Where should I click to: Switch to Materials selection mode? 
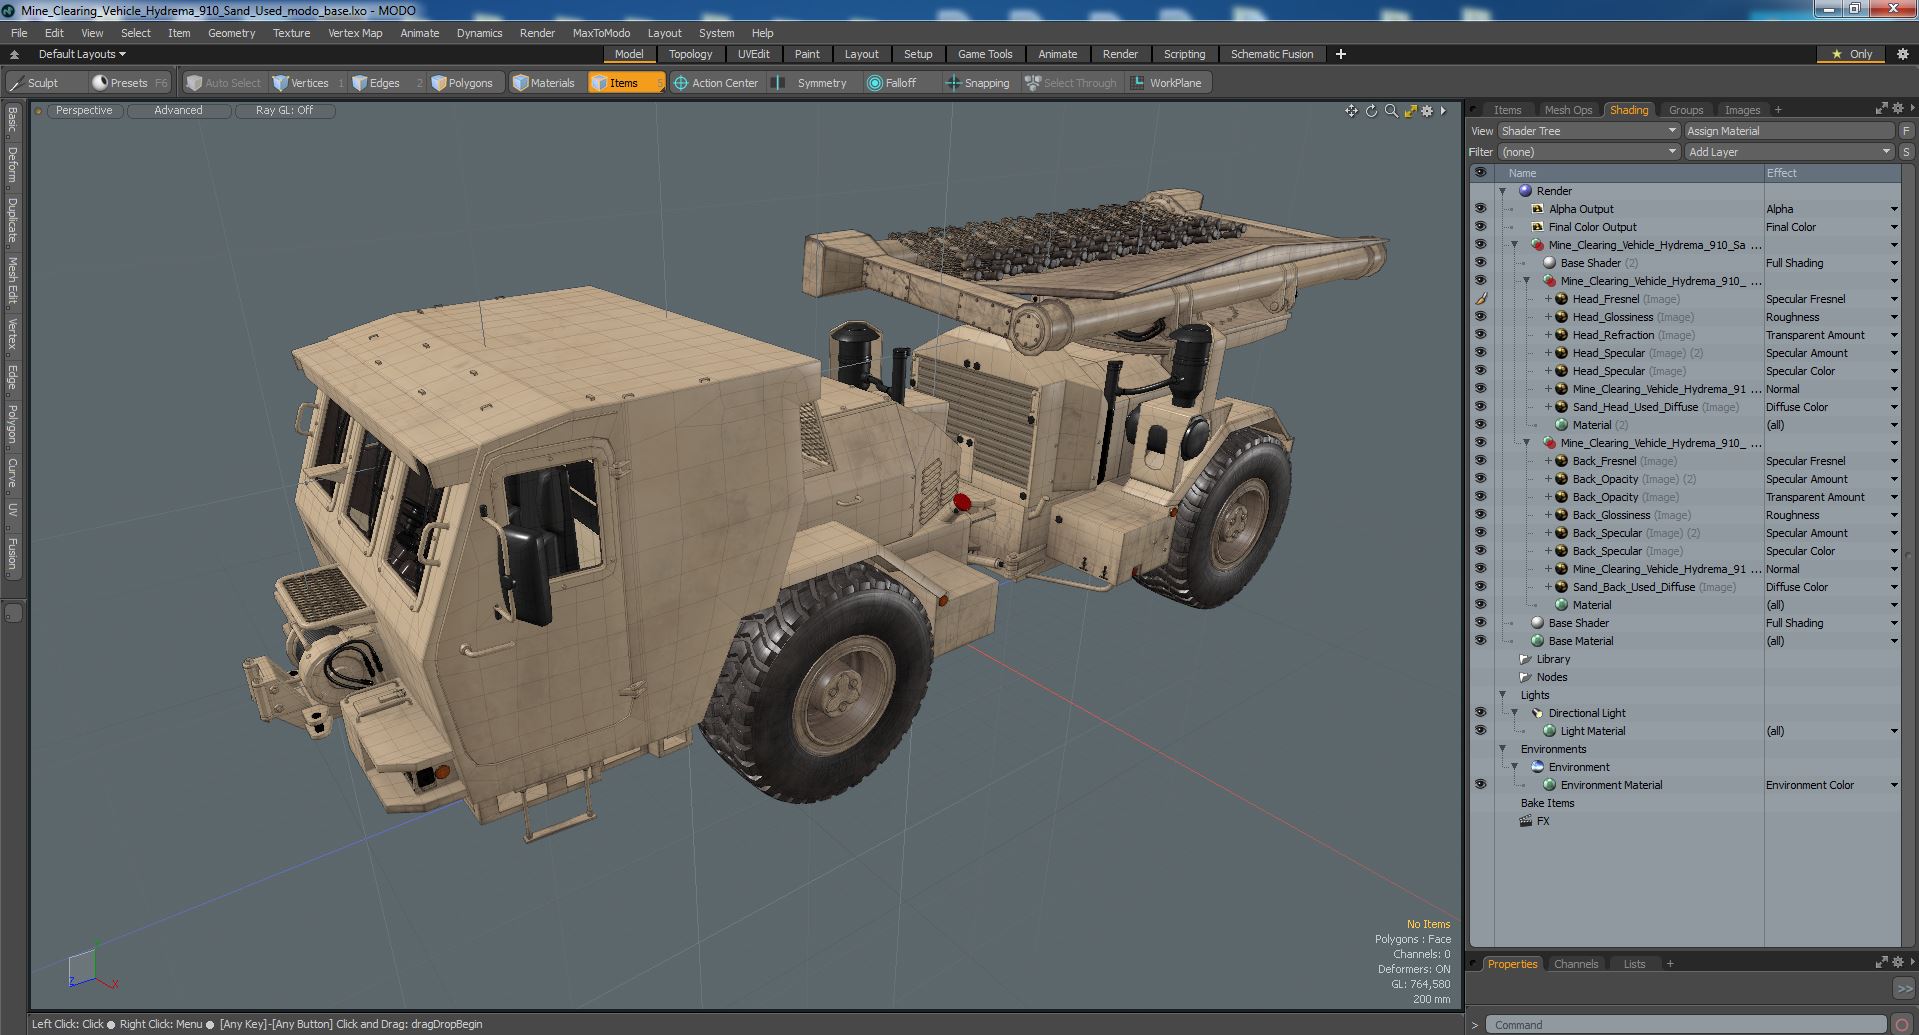pyautogui.click(x=544, y=83)
